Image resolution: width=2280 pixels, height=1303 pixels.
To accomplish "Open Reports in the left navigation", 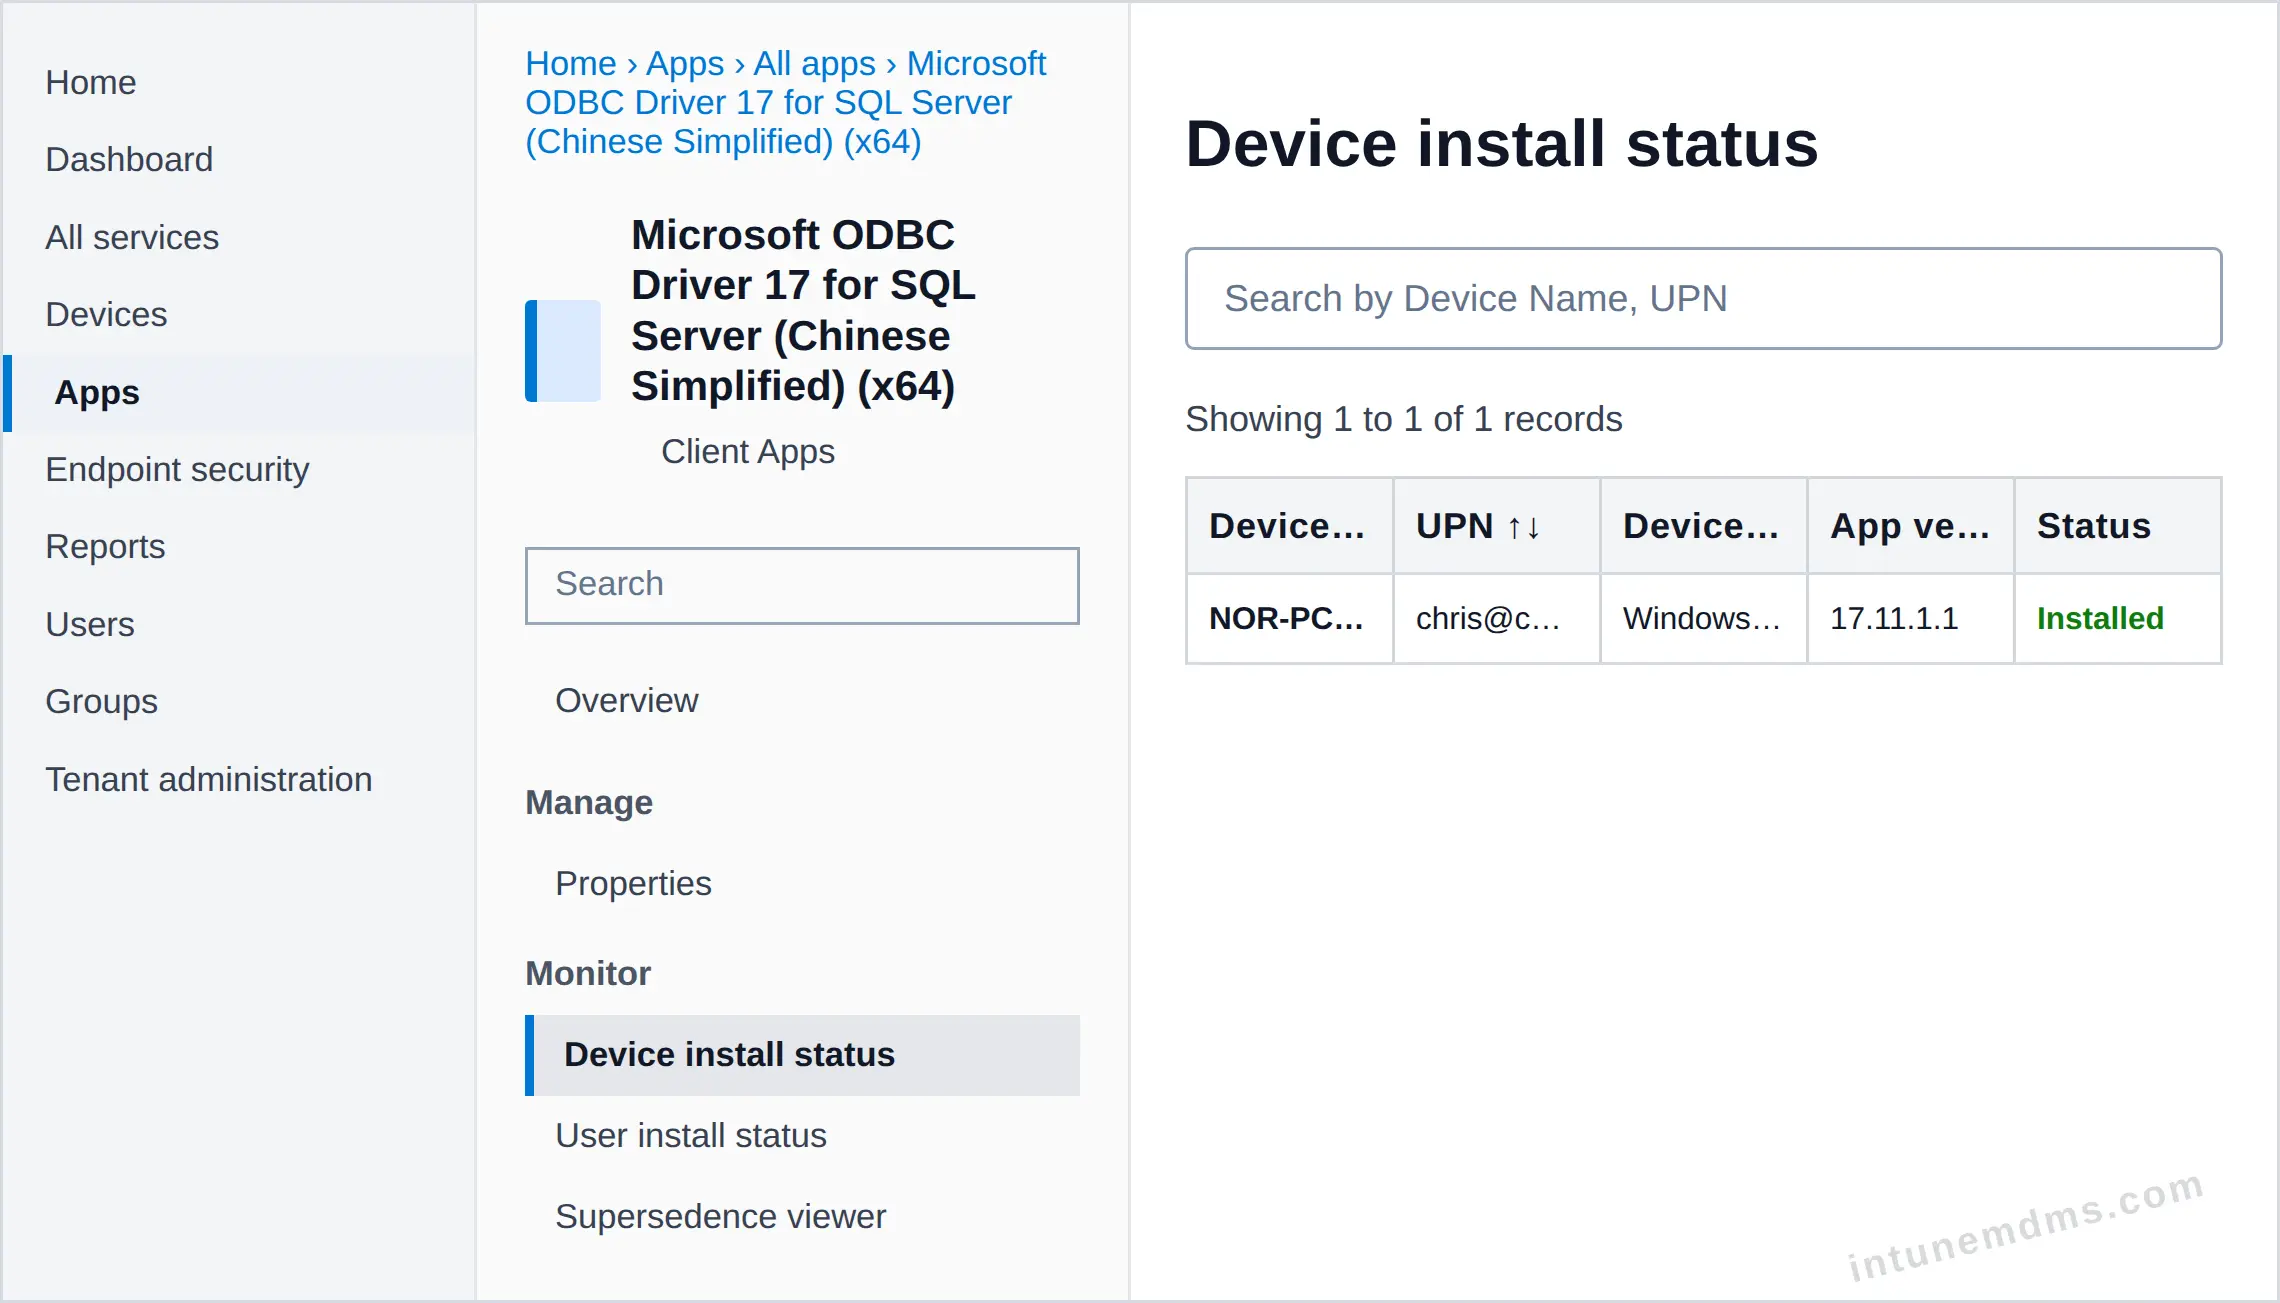I will pyautogui.click(x=105, y=546).
